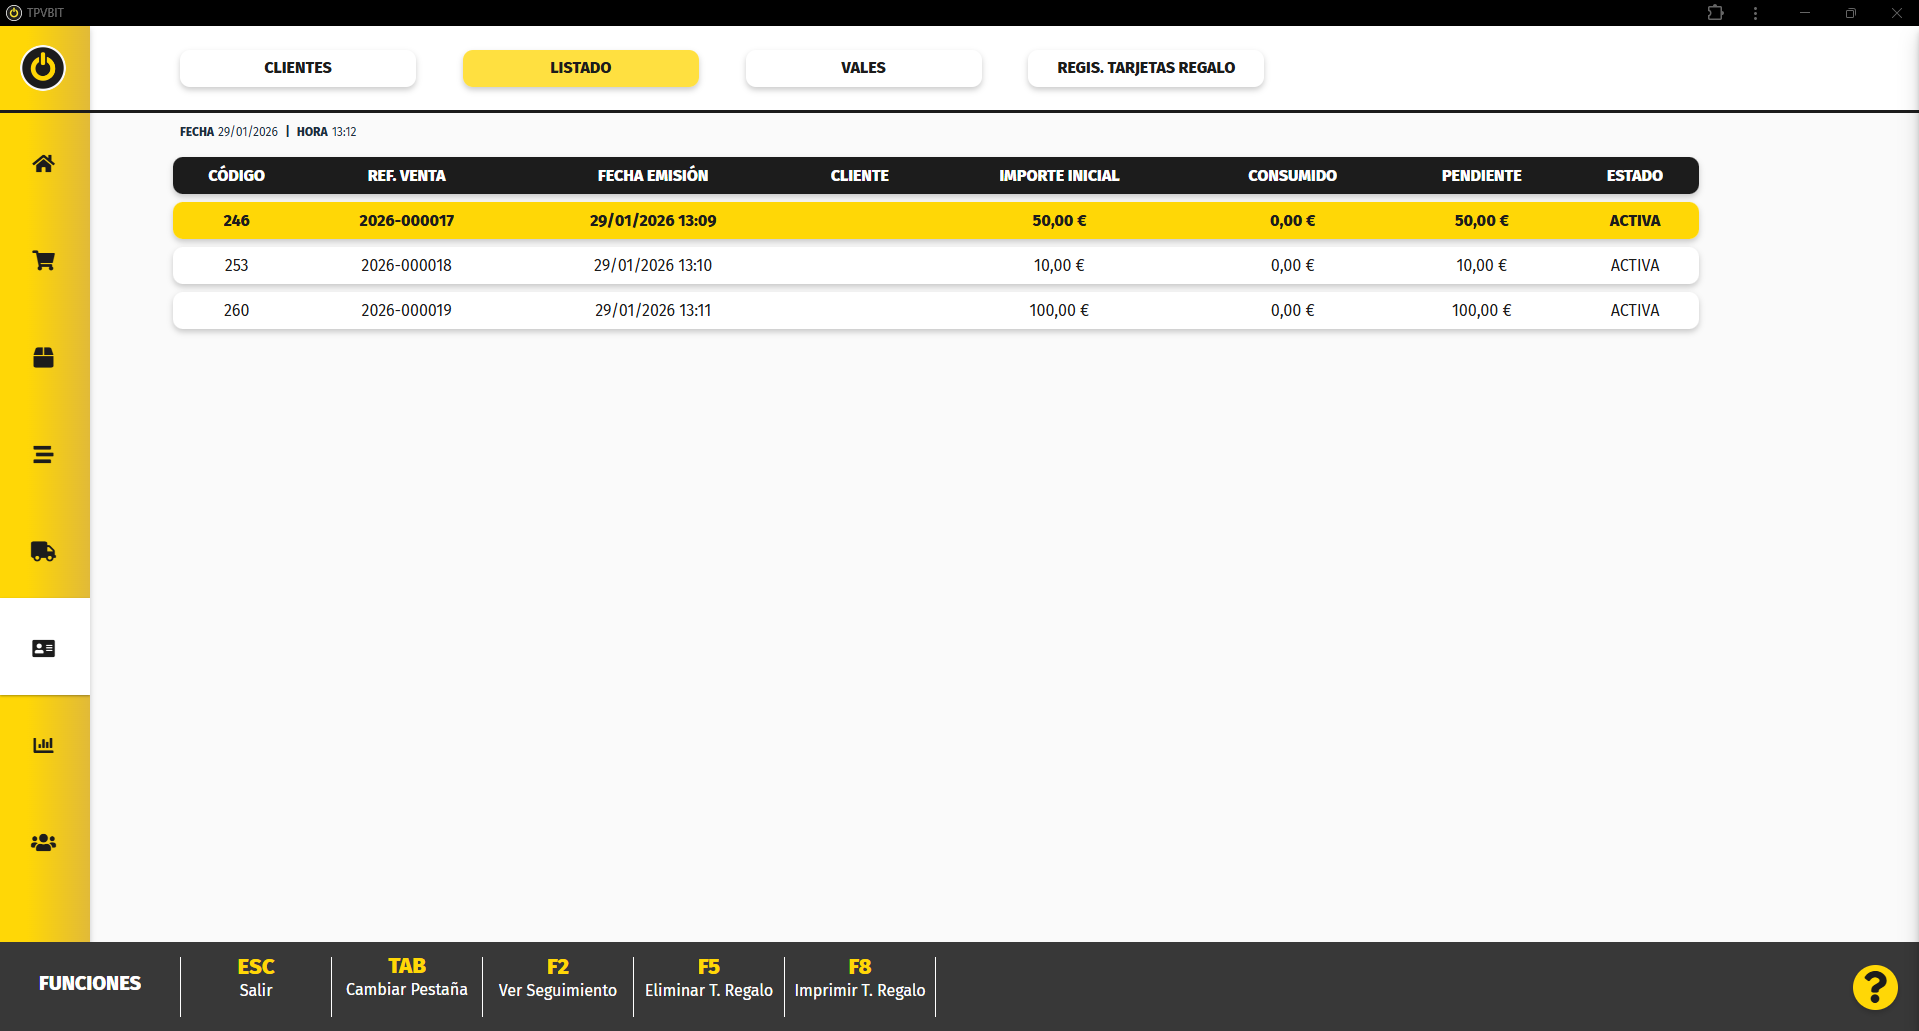The image size is (1919, 1031).
Task: Open the box products icon
Action: coord(43,358)
